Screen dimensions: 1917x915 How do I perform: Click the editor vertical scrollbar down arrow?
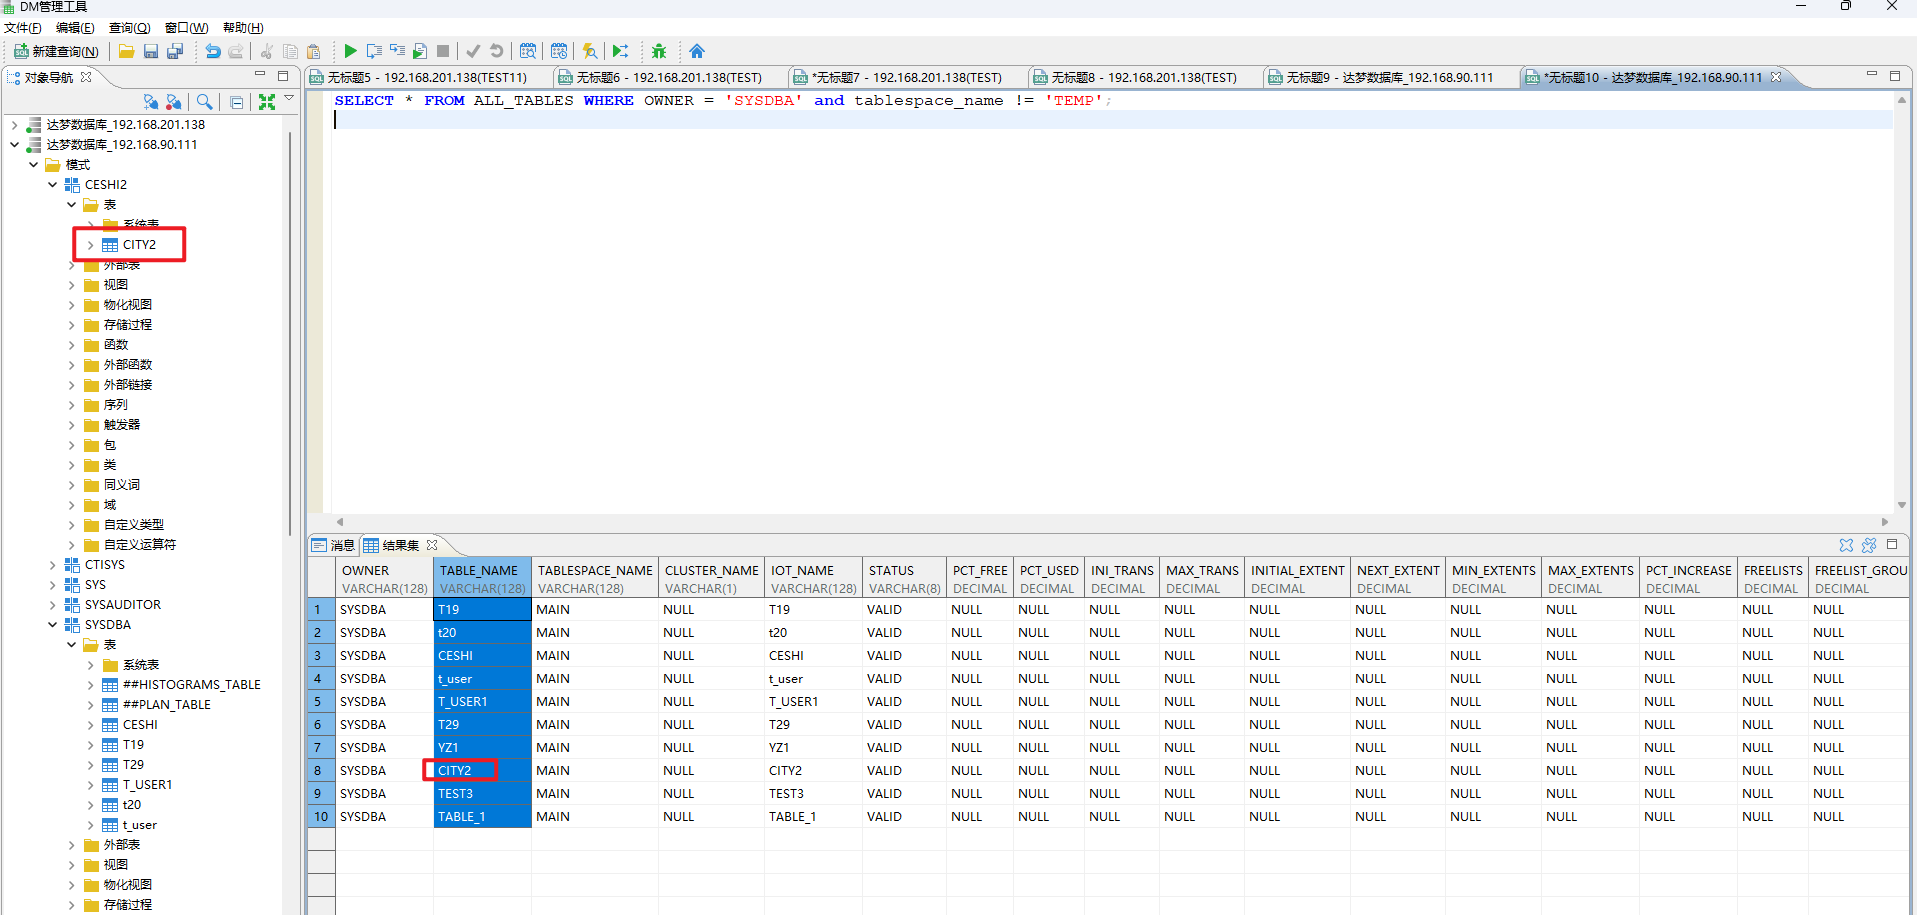(x=1902, y=505)
